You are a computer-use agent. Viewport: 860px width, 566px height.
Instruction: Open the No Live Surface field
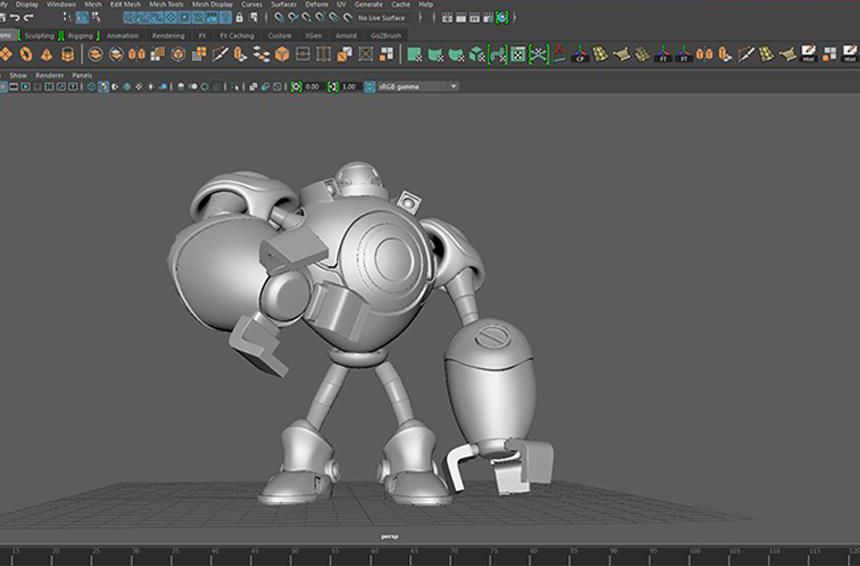[x=381, y=18]
